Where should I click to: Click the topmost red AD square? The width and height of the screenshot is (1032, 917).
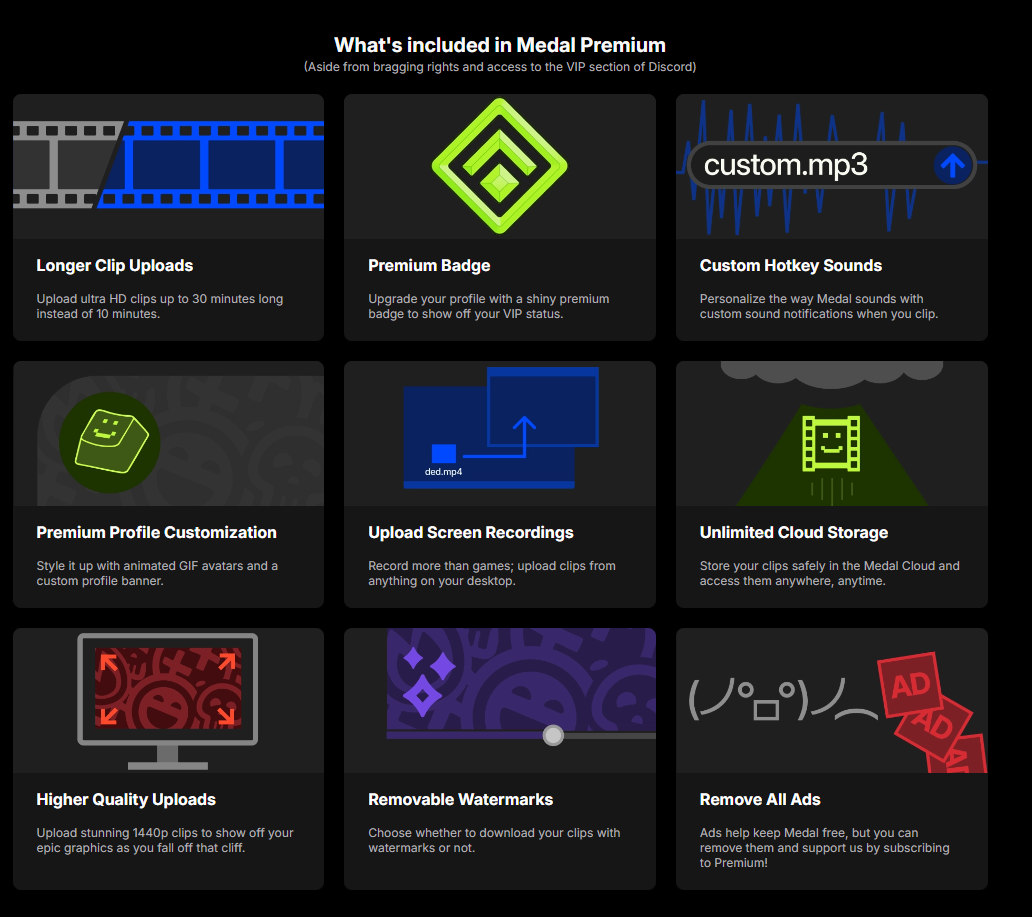pos(911,685)
